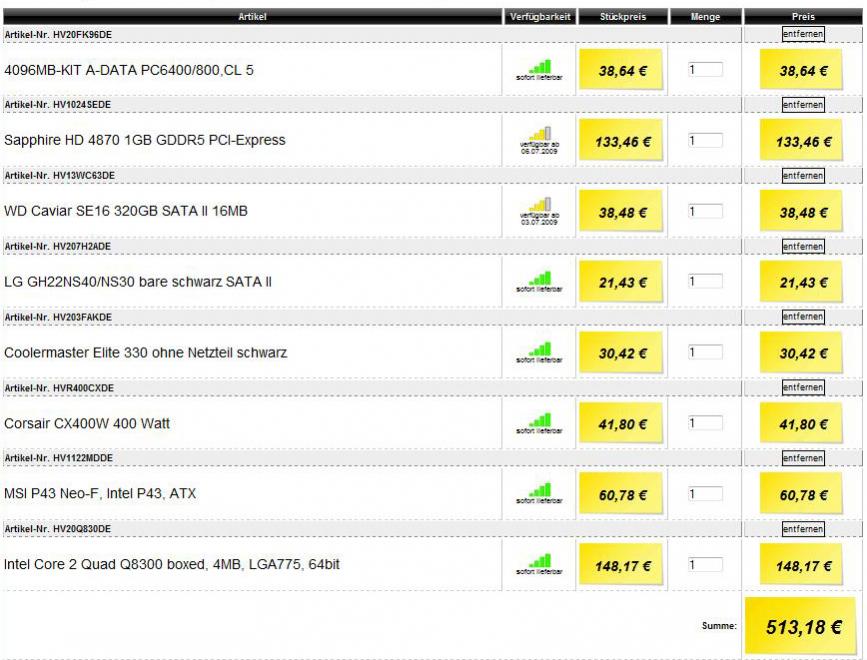Click quantity field for Intel Core 2 Quad
Image resolution: width=867 pixels, height=660 pixels.
(x=705, y=564)
